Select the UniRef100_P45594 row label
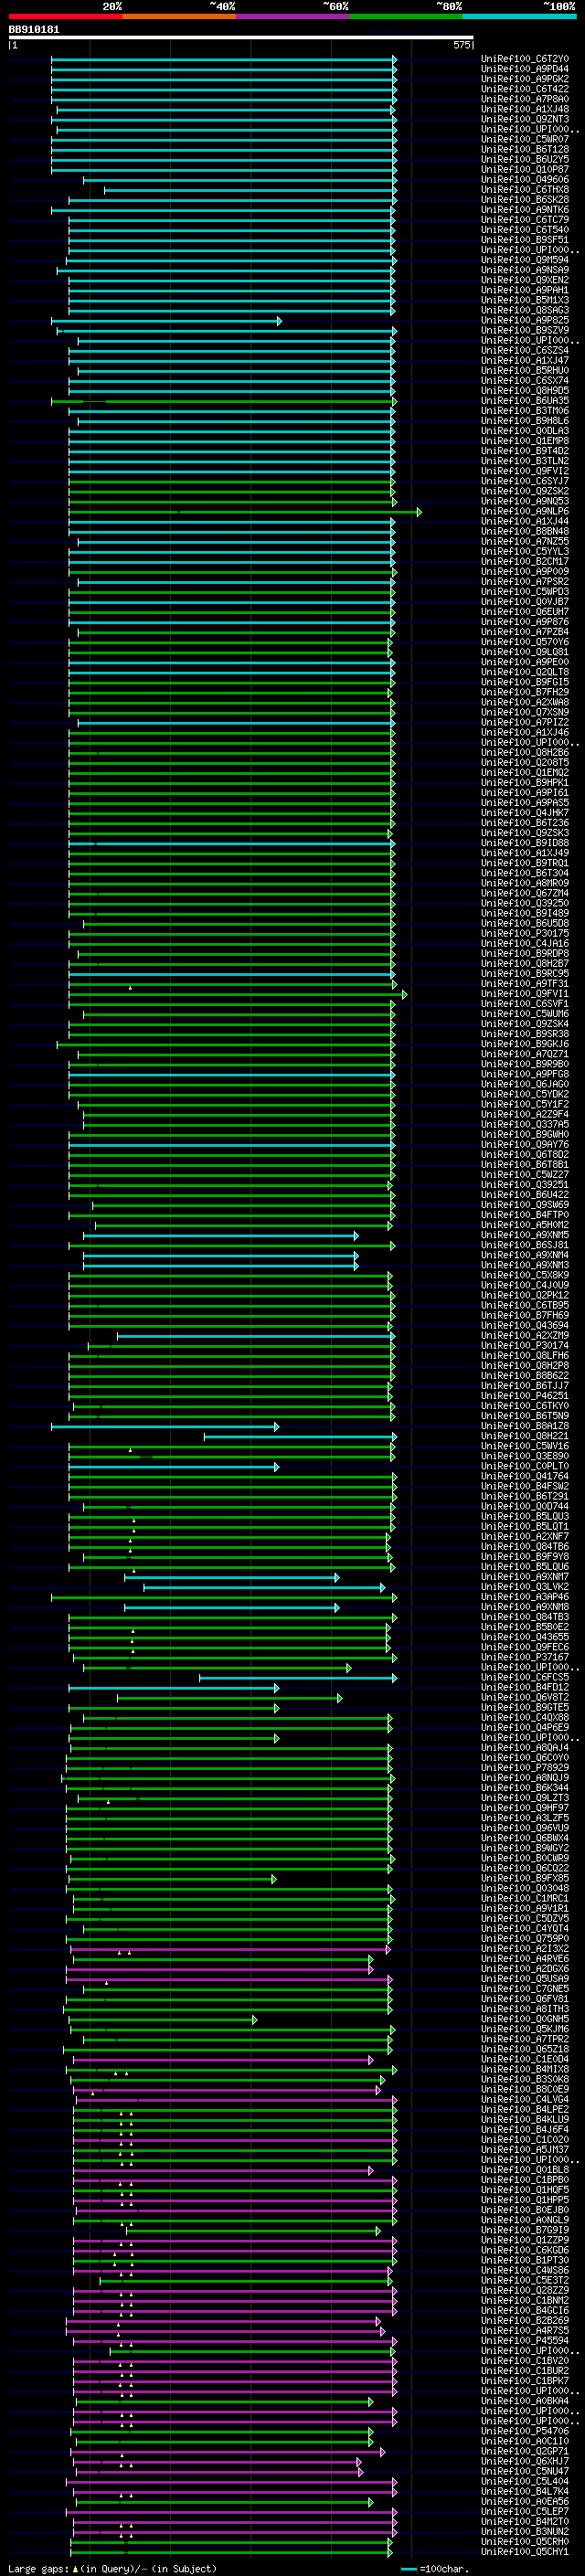 tap(524, 2340)
